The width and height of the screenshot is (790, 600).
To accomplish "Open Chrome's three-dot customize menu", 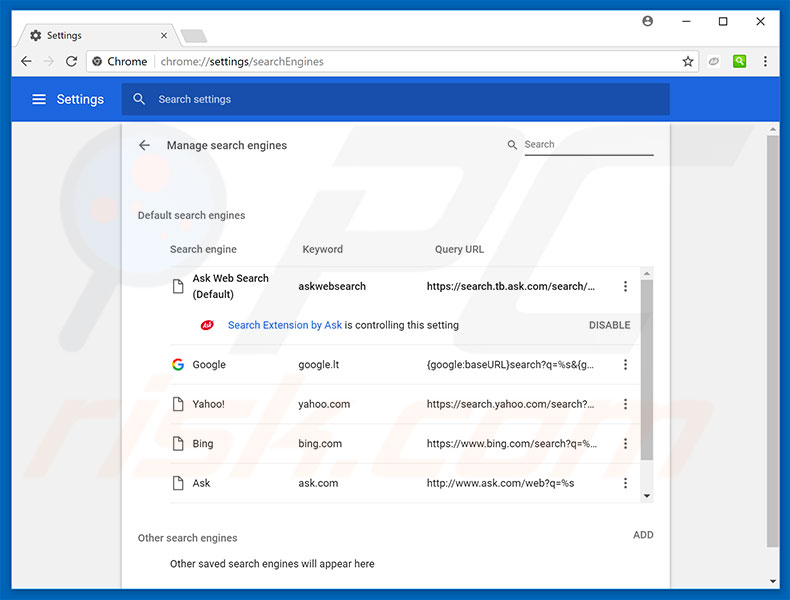I will (765, 61).
